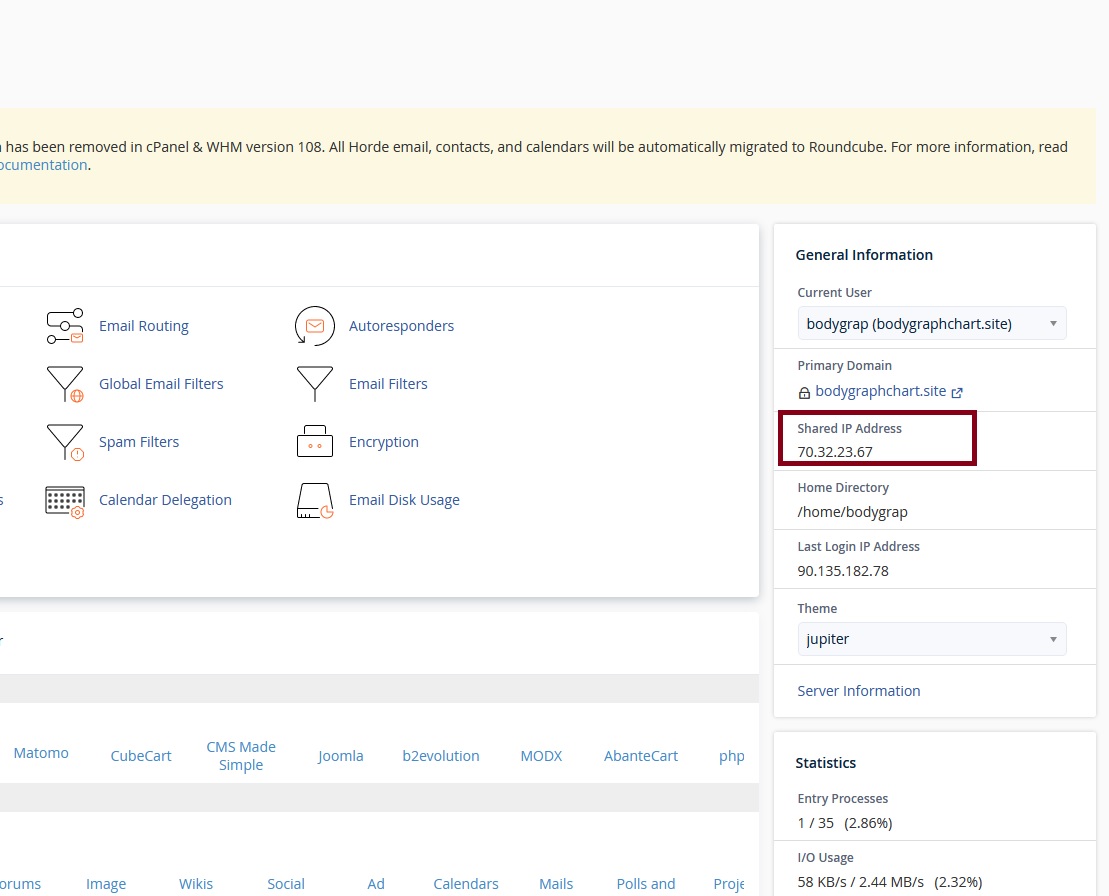Screen dimensions: 1109x896
Task: Select the Email Filters link
Action: [x=388, y=384]
